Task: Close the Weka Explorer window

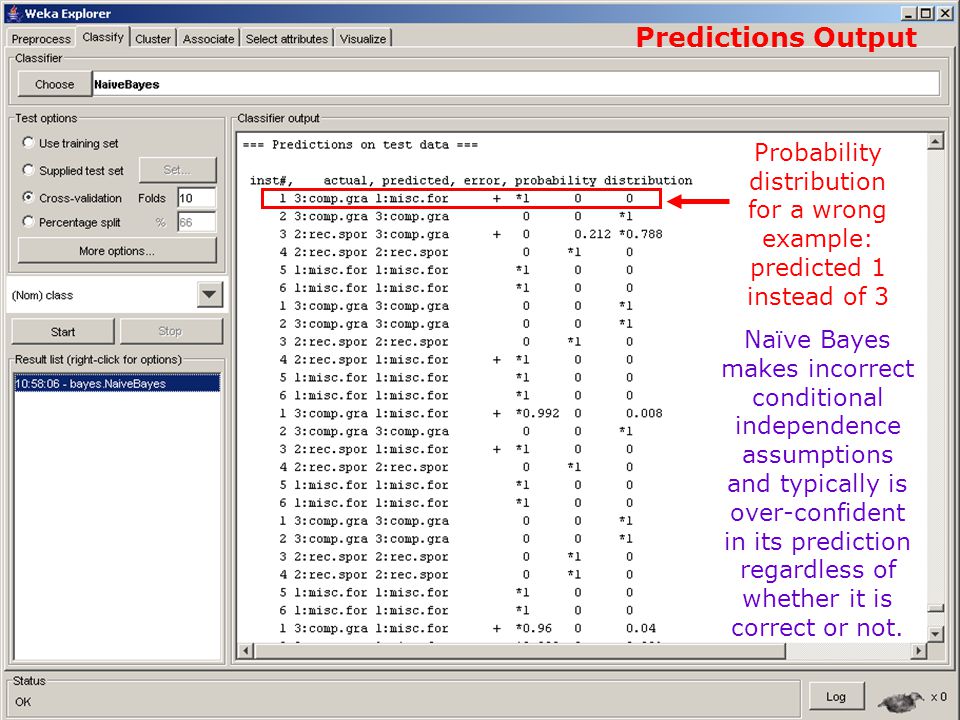Action: [945, 13]
